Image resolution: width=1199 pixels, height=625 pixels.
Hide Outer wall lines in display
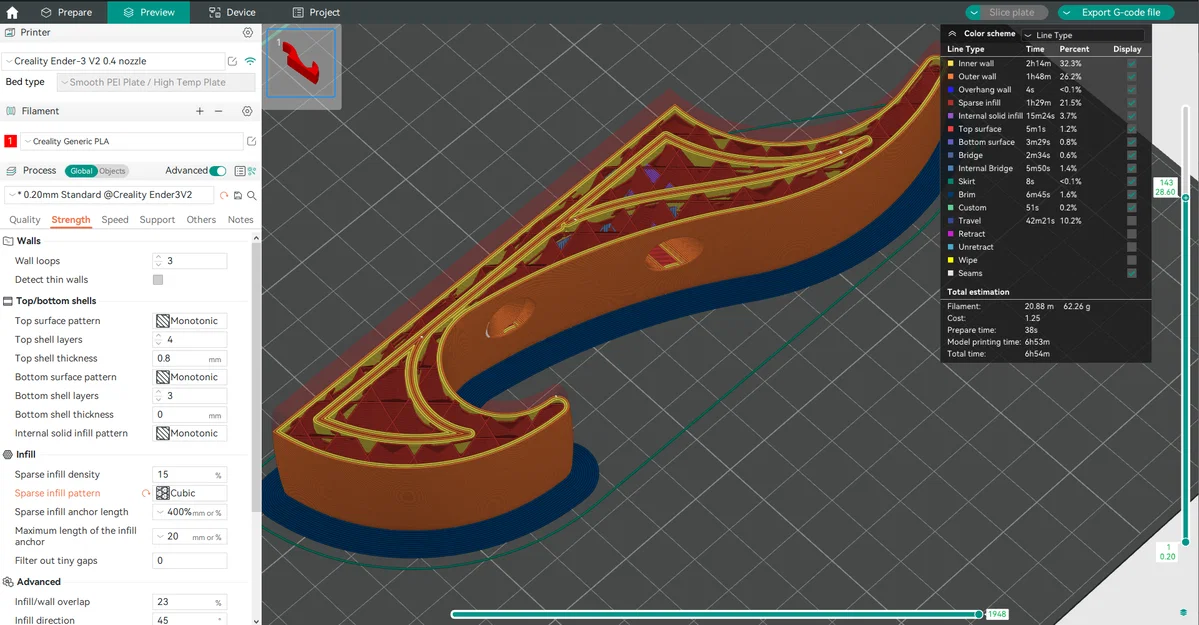point(1132,76)
